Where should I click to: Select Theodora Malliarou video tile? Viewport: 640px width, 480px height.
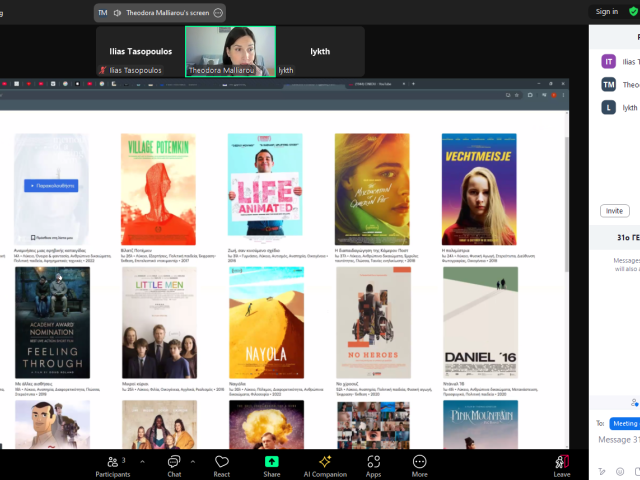click(x=230, y=51)
